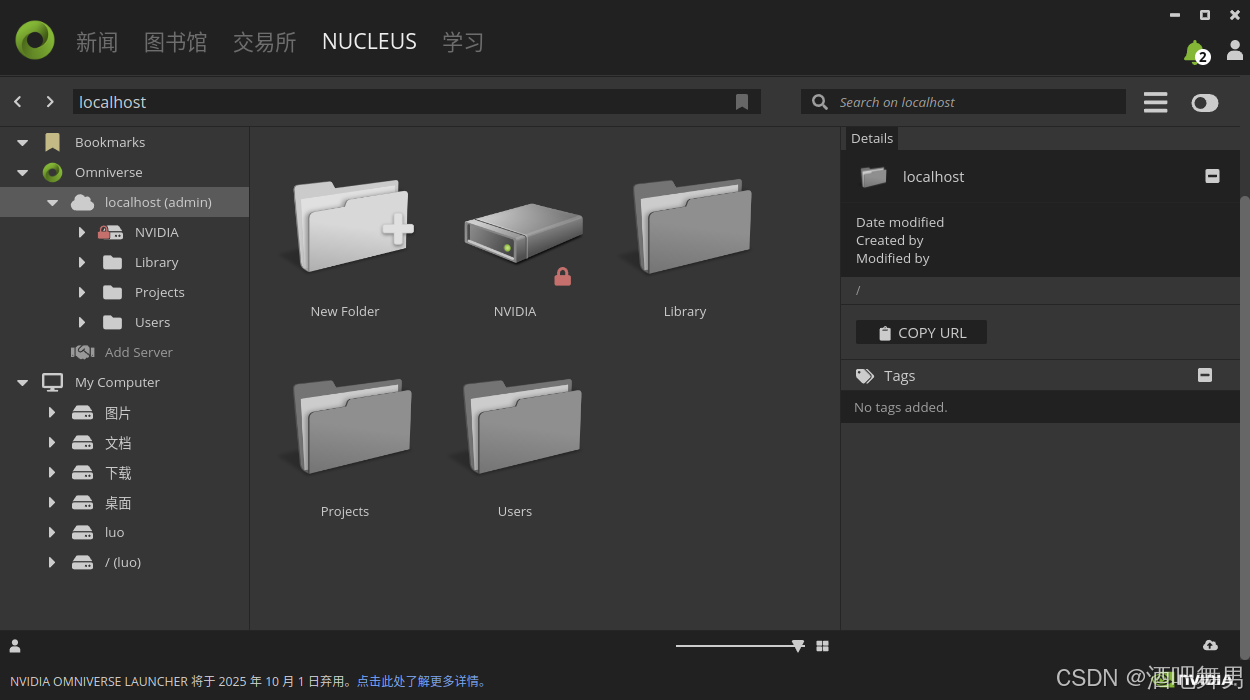Expand the Users tree node
Image resolution: width=1250 pixels, height=700 pixels.
[82, 322]
